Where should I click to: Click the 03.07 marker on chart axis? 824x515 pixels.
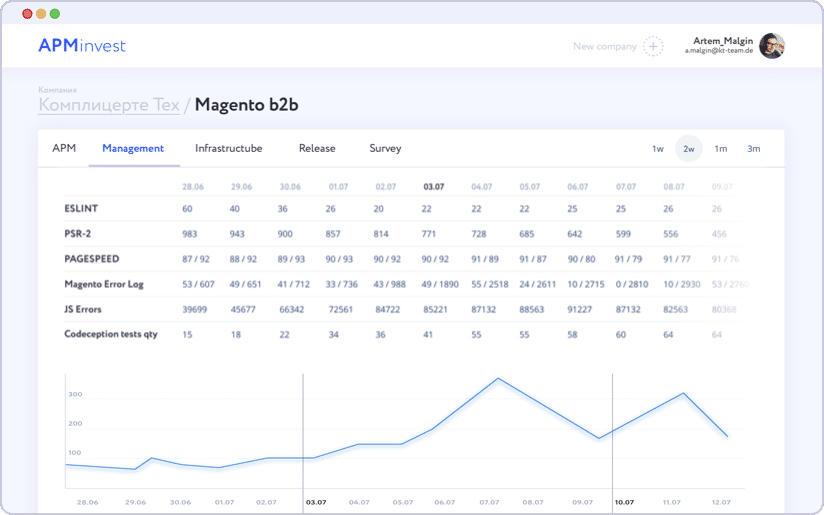(x=315, y=502)
